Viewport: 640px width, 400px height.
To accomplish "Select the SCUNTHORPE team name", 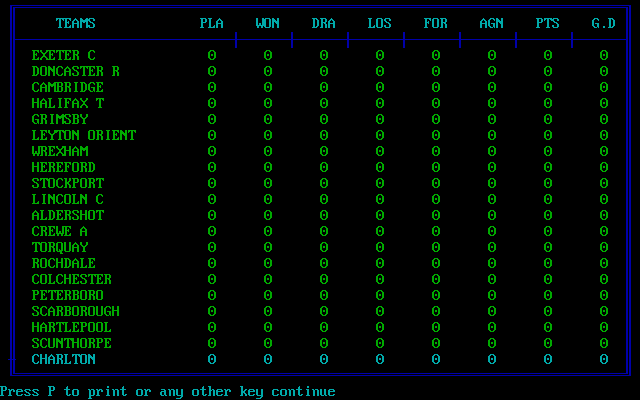I will (x=71, y=343).
